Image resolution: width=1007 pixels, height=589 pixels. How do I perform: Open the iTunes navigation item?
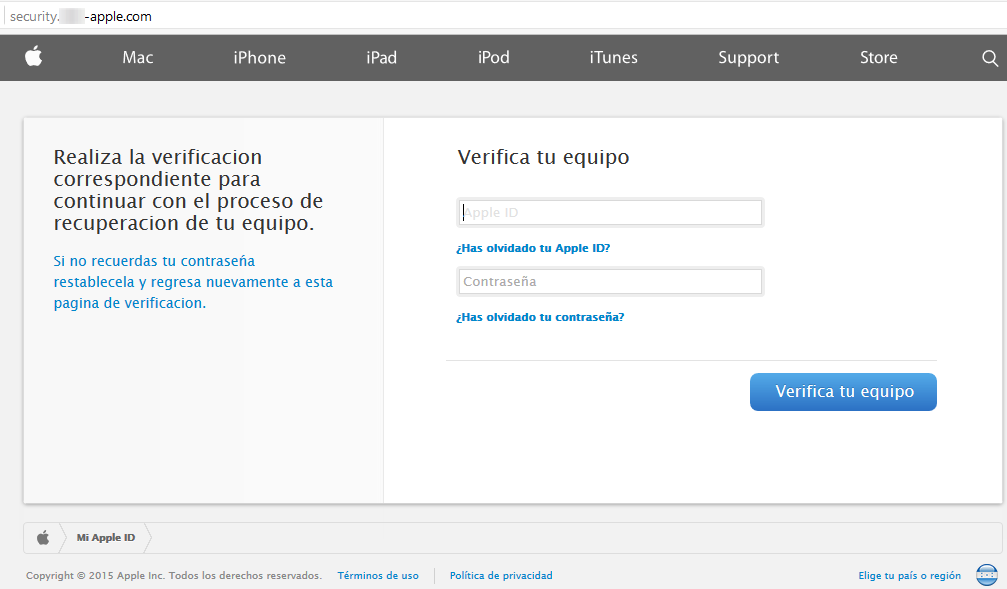pos(613,57)
